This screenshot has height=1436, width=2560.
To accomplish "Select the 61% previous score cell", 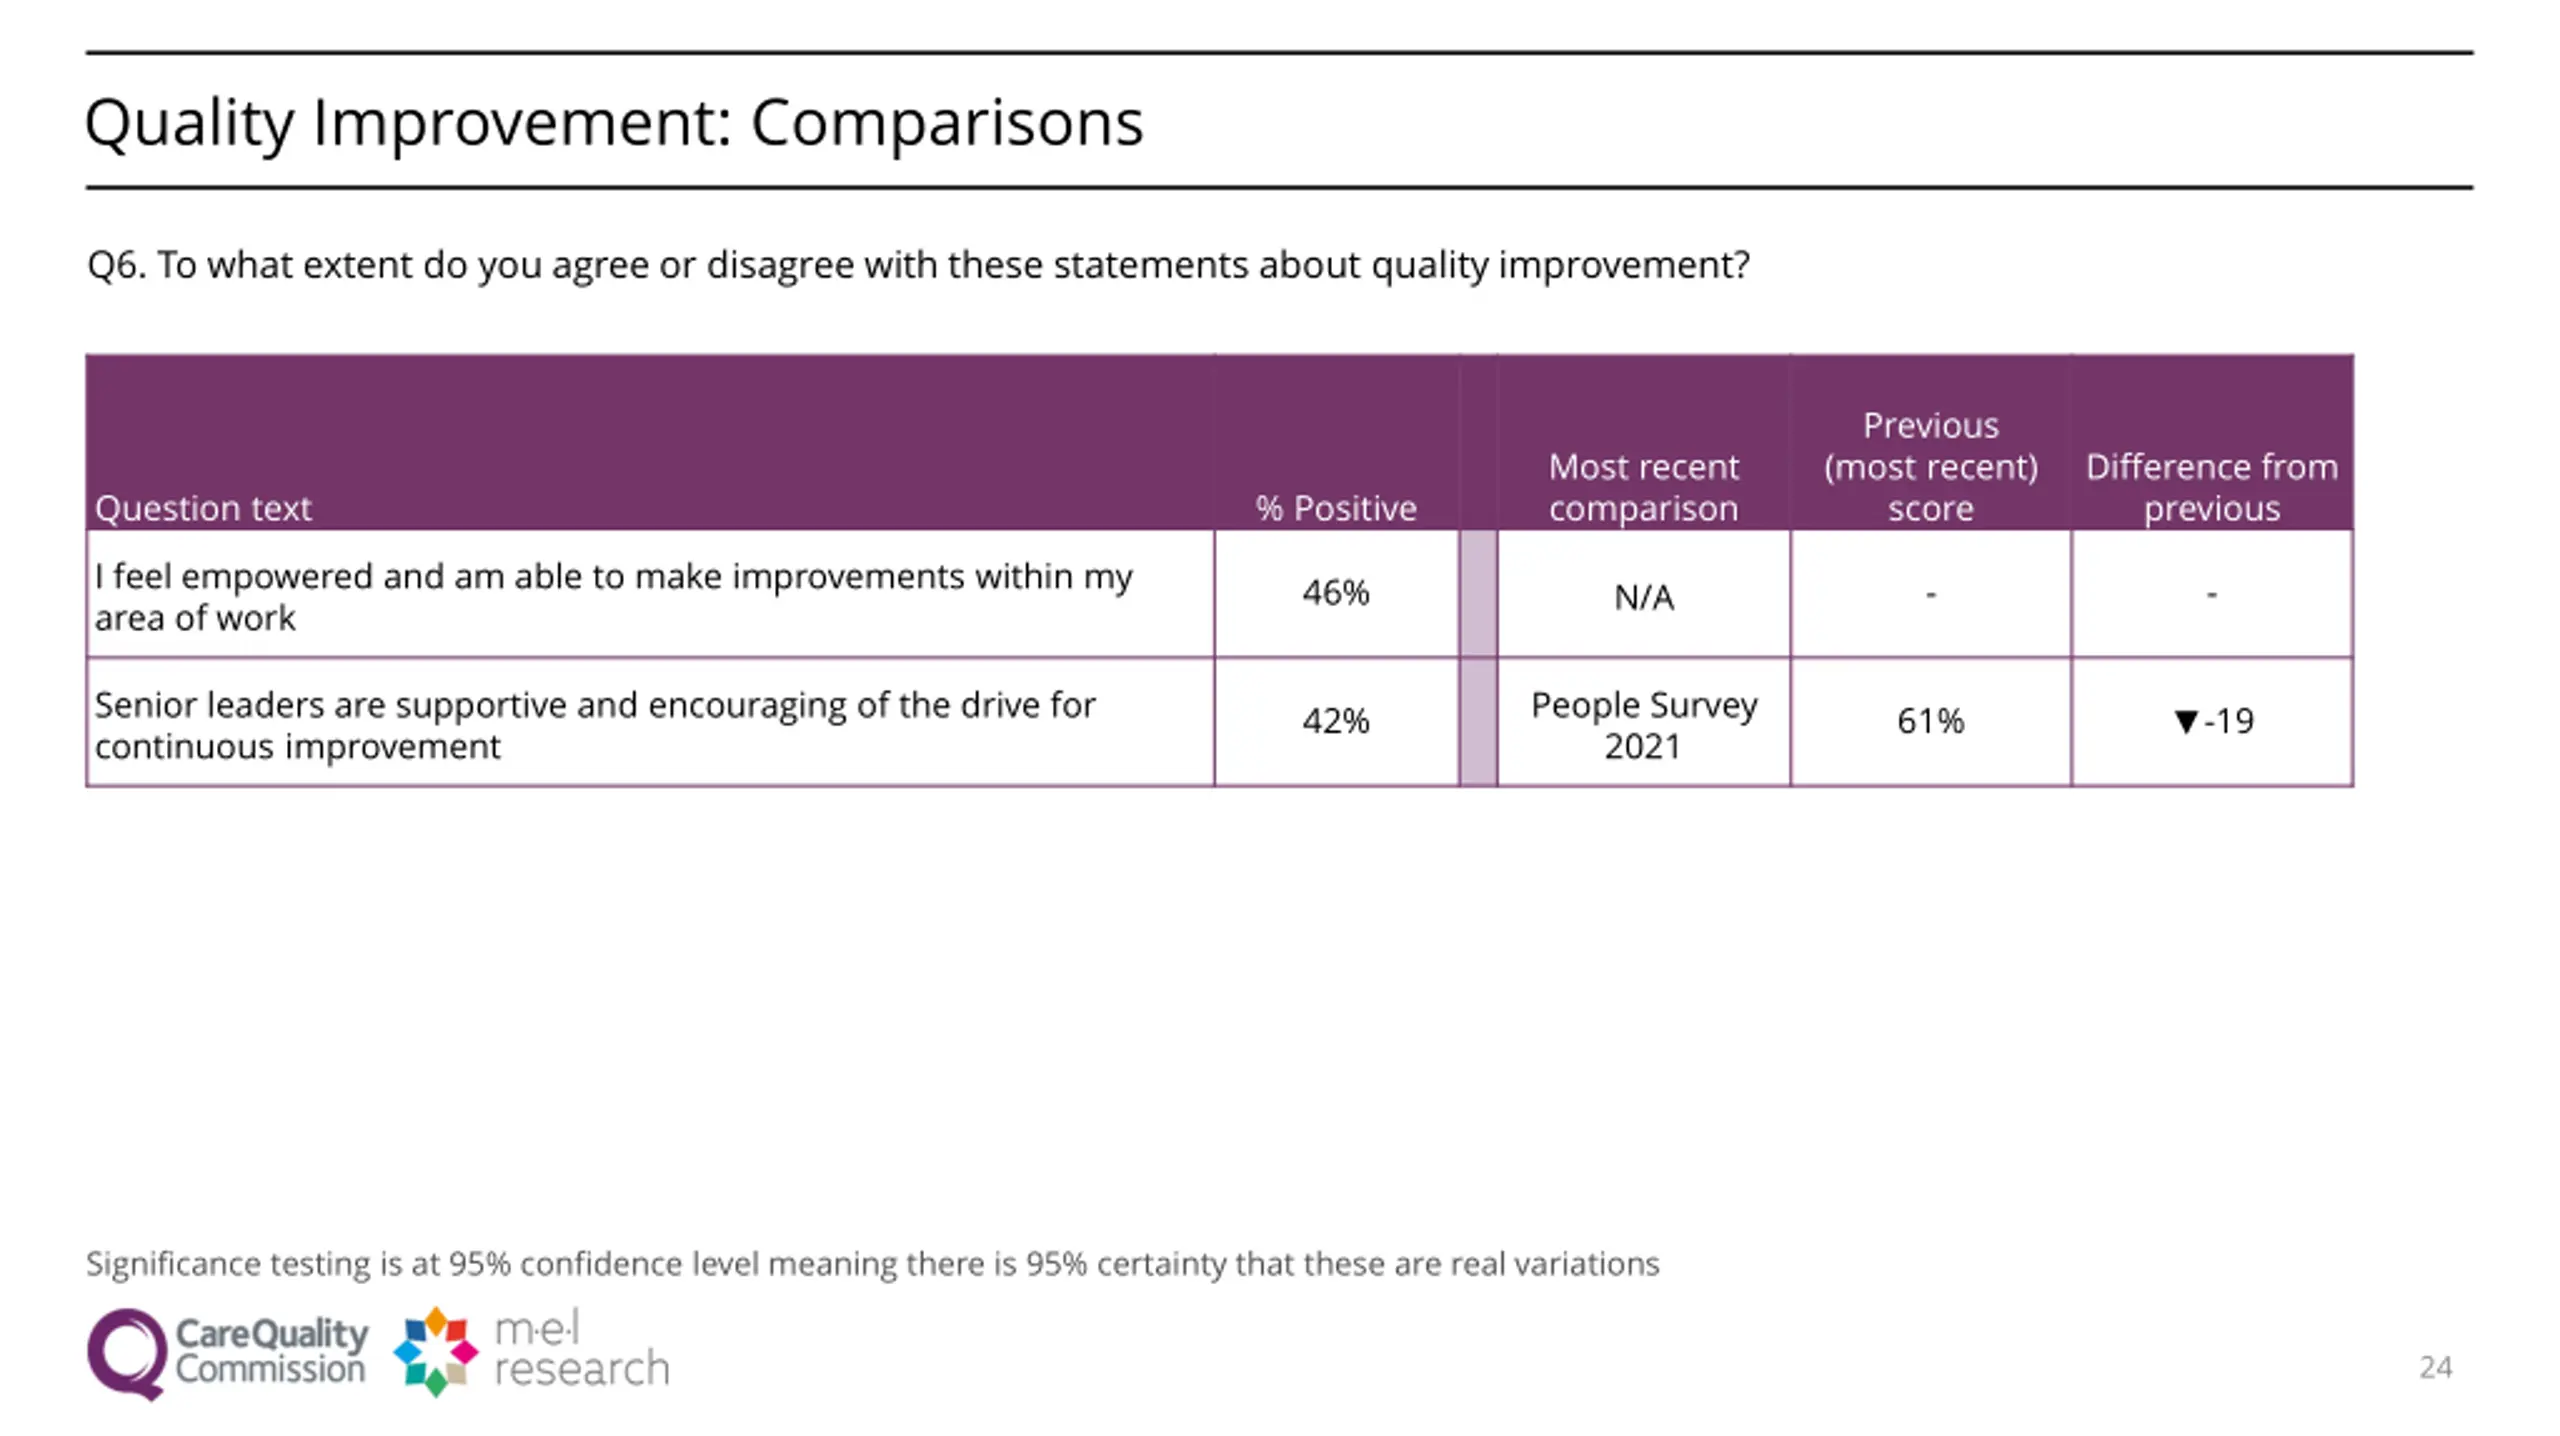I will [1930, 721].
